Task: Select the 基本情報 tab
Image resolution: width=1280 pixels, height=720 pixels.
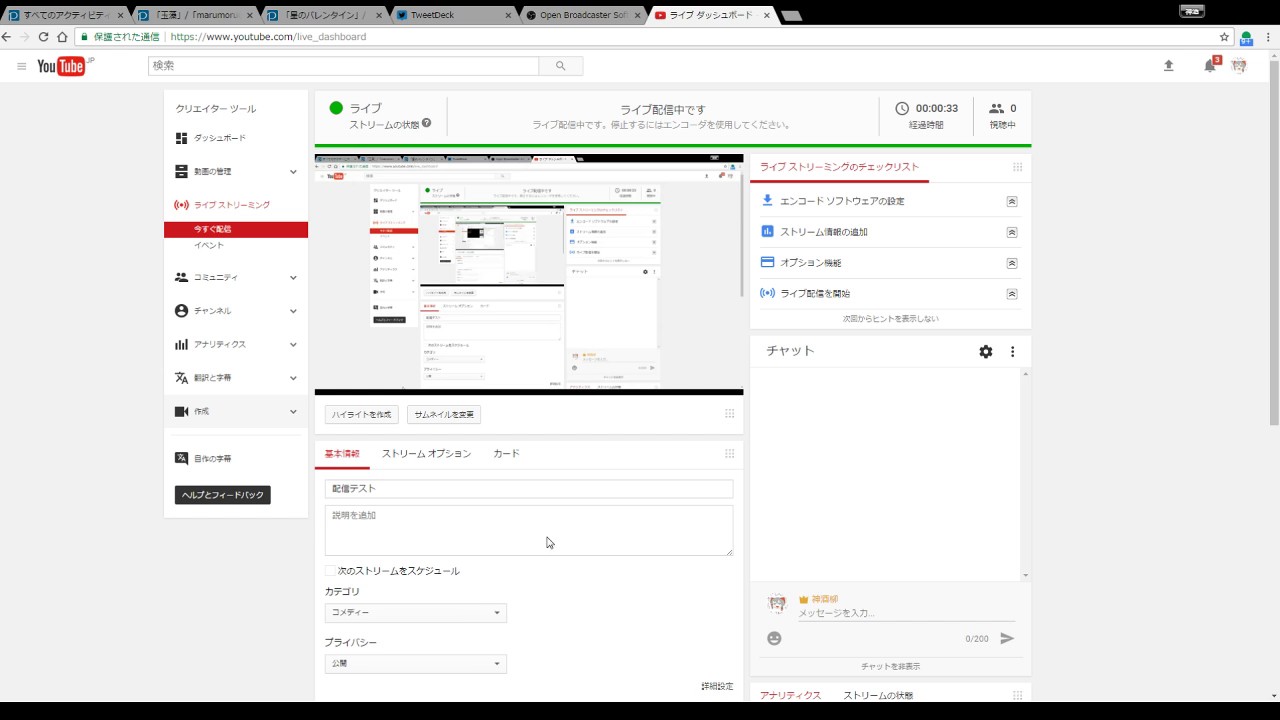Action: click(342, 453)
